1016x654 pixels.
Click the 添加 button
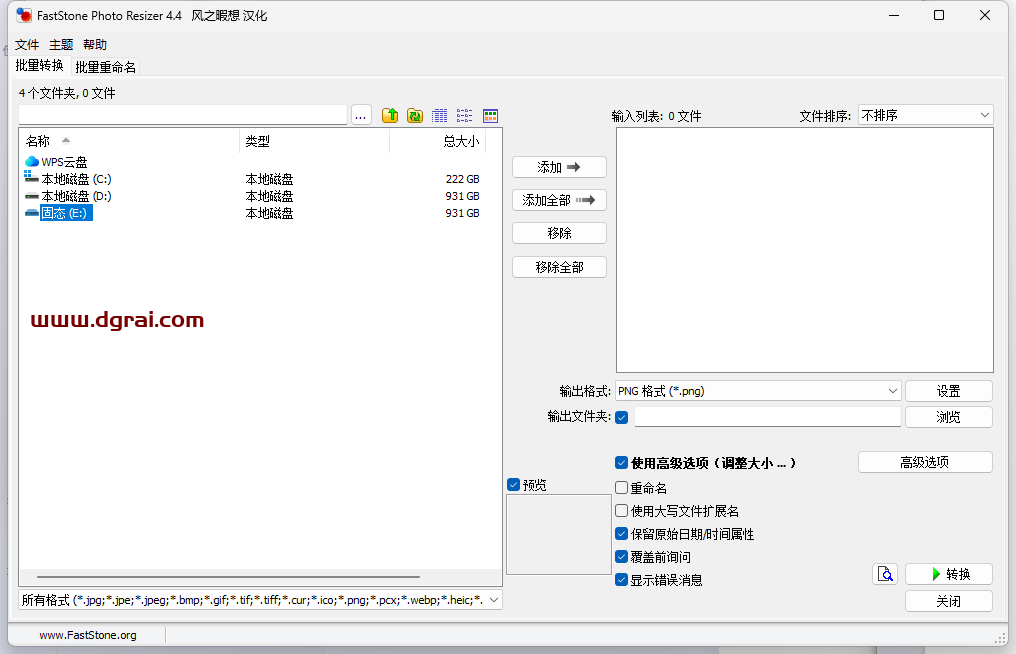(x=559, y=167)
